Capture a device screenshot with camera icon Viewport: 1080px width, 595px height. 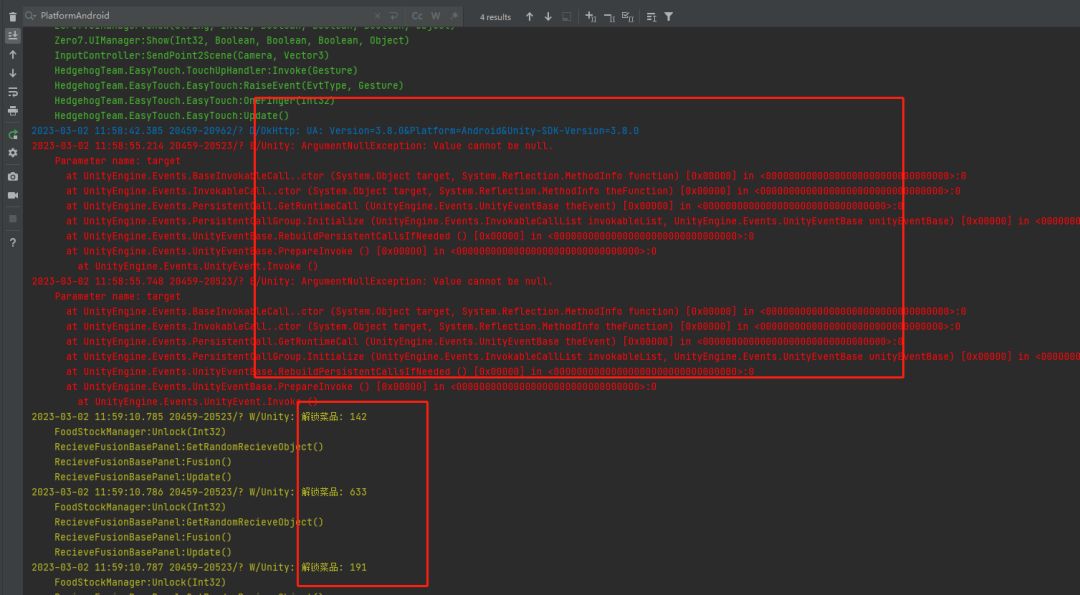click(12, 177)
